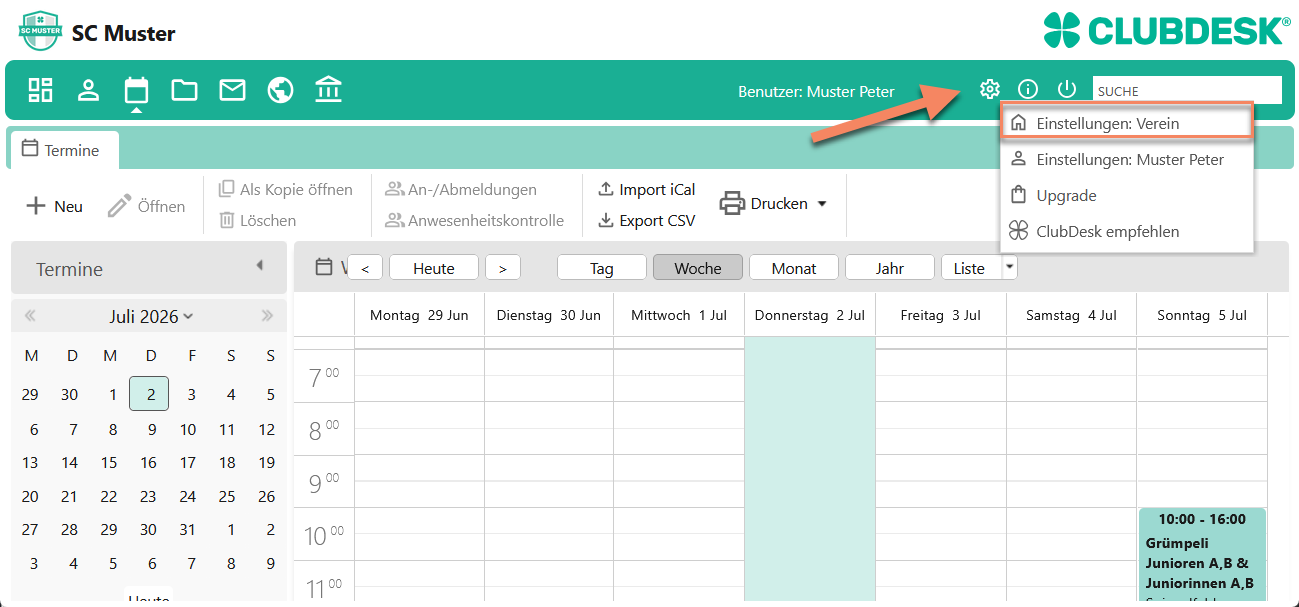Open Anwesenheitskontrolle

pyautogui.click(x=474, y=220)
